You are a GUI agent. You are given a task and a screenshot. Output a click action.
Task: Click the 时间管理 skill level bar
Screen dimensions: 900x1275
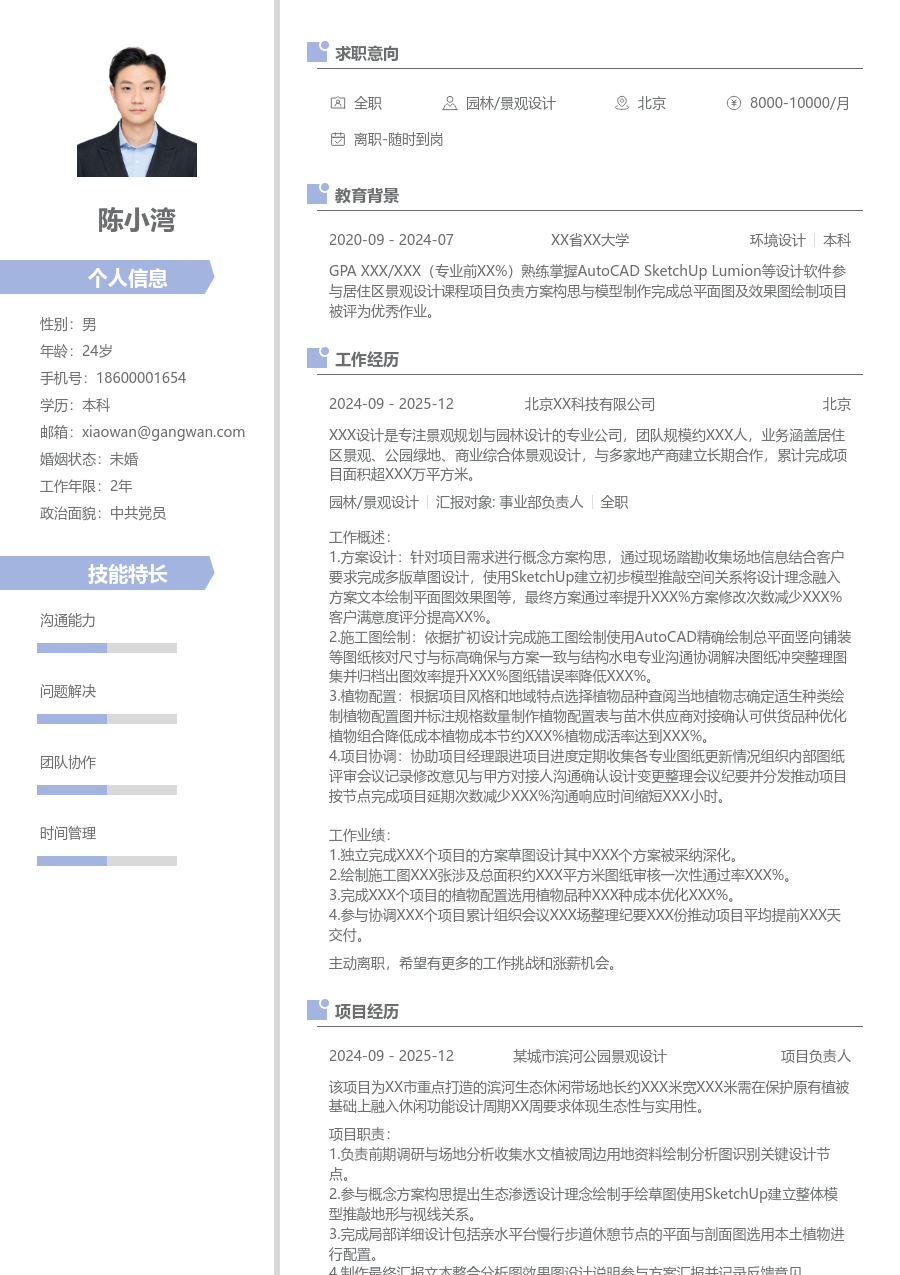tap(107, 860)
